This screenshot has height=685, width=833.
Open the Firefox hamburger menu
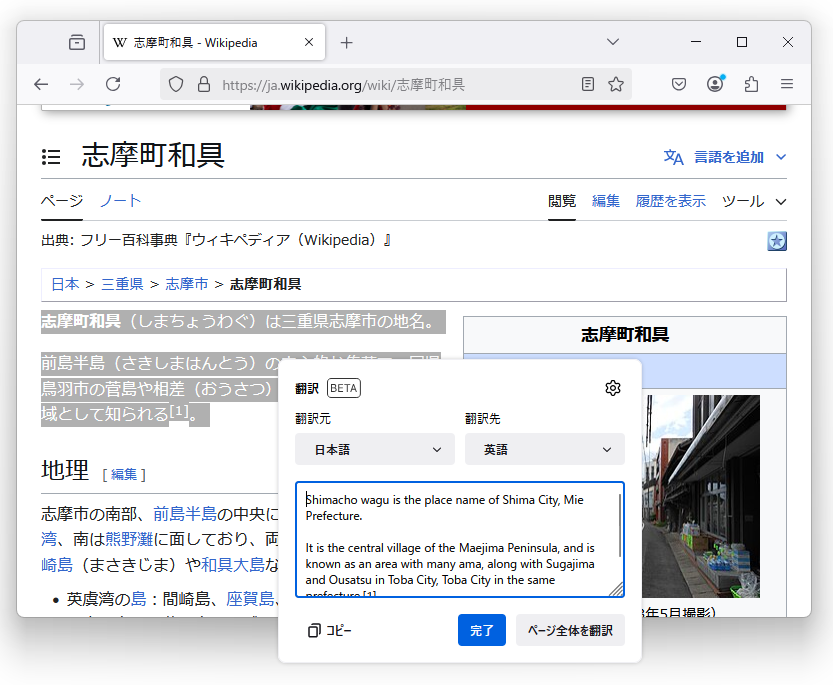pos(787,84)
